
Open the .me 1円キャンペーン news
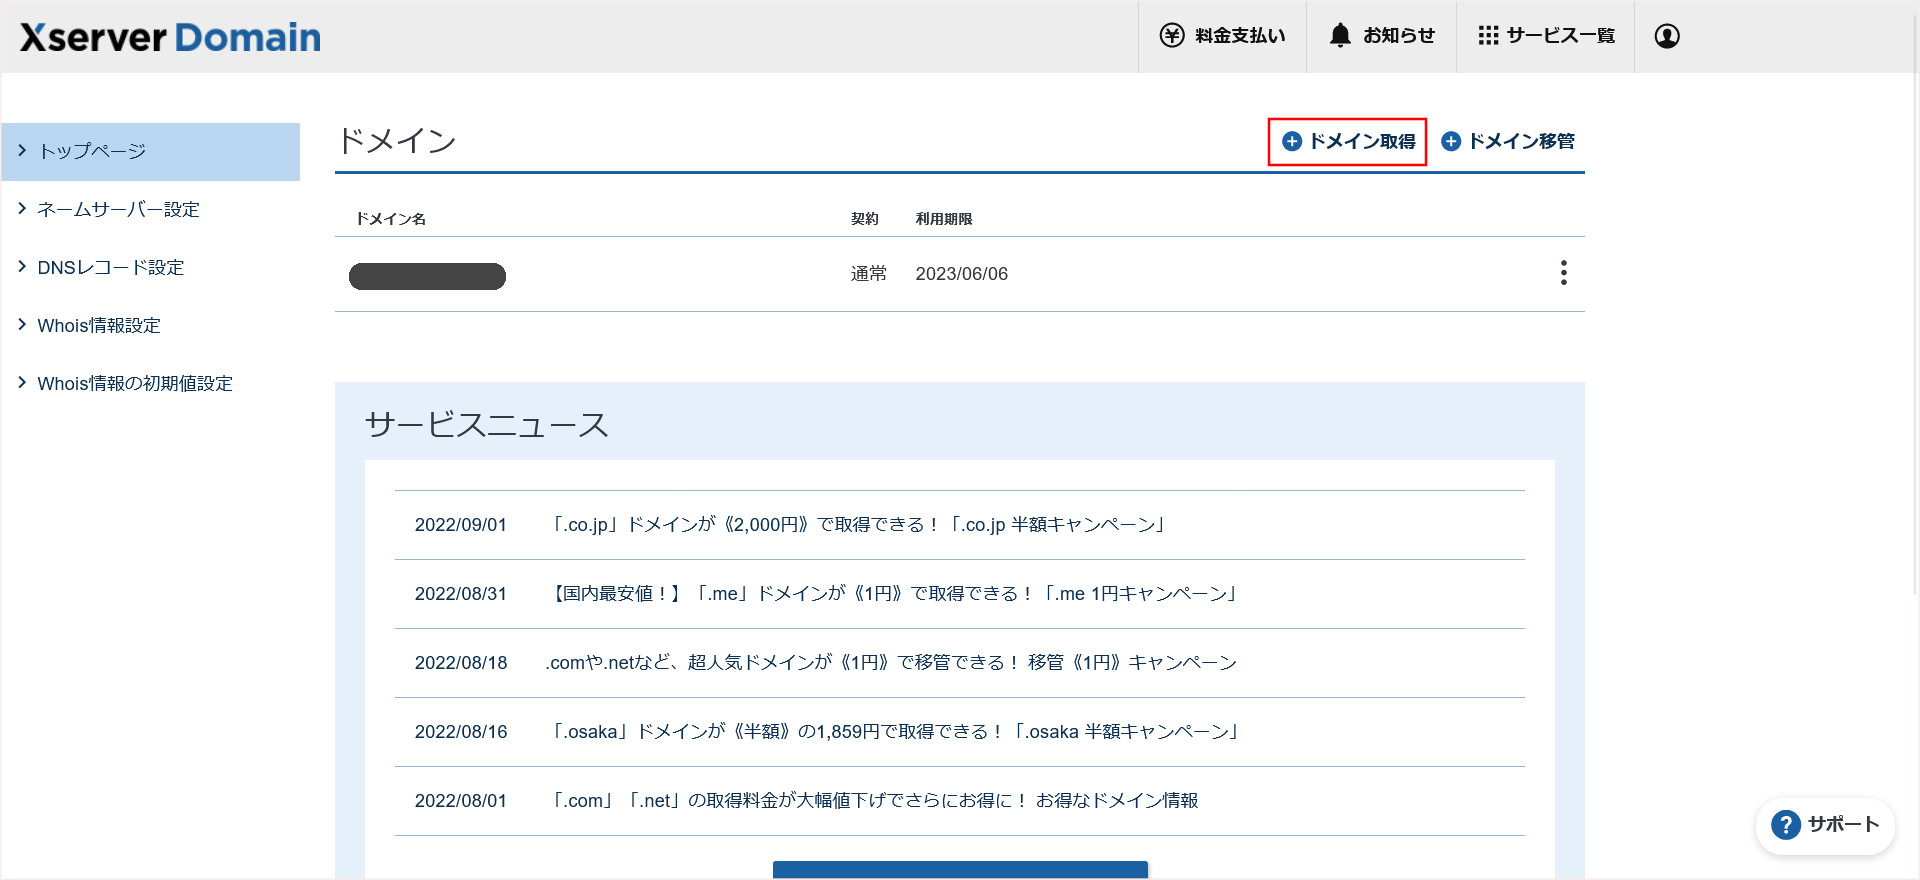click(895, 594)
